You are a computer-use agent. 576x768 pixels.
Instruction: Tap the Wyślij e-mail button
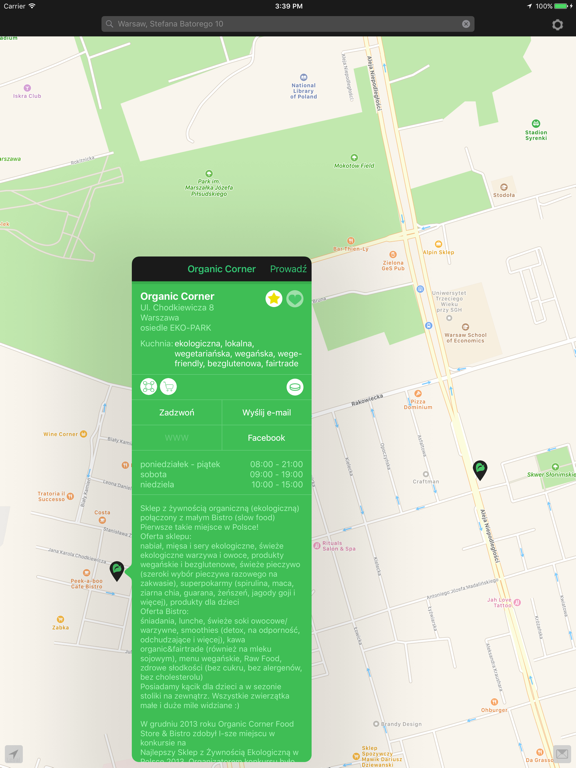(x=267, y=412)
